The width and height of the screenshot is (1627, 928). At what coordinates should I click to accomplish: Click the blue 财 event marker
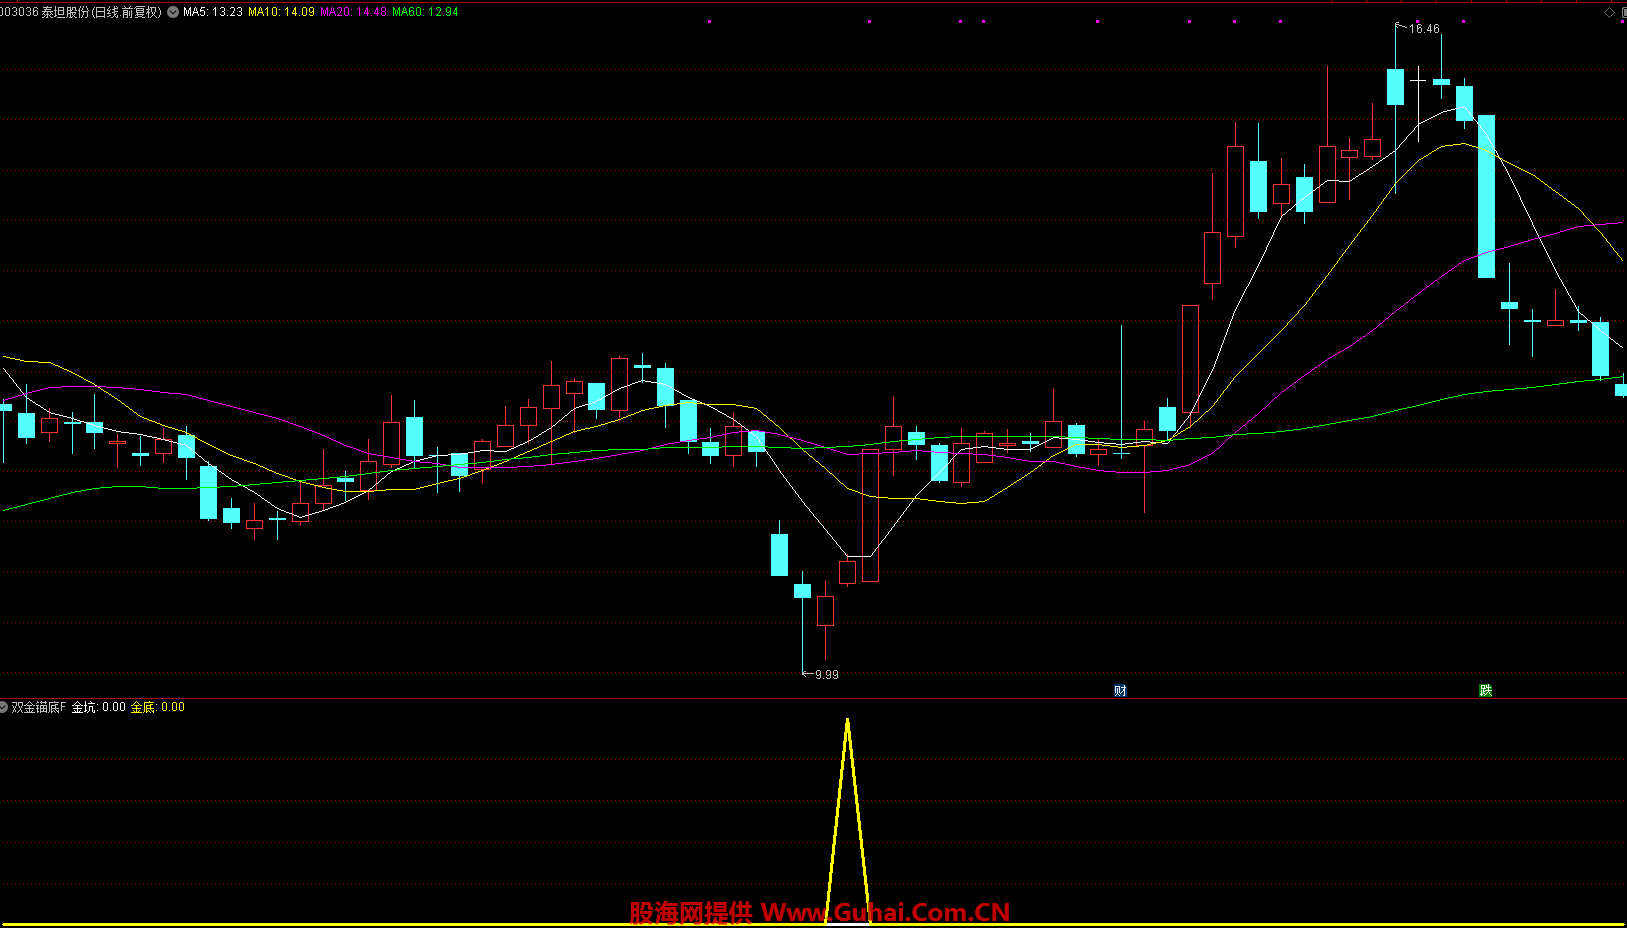1120,691
